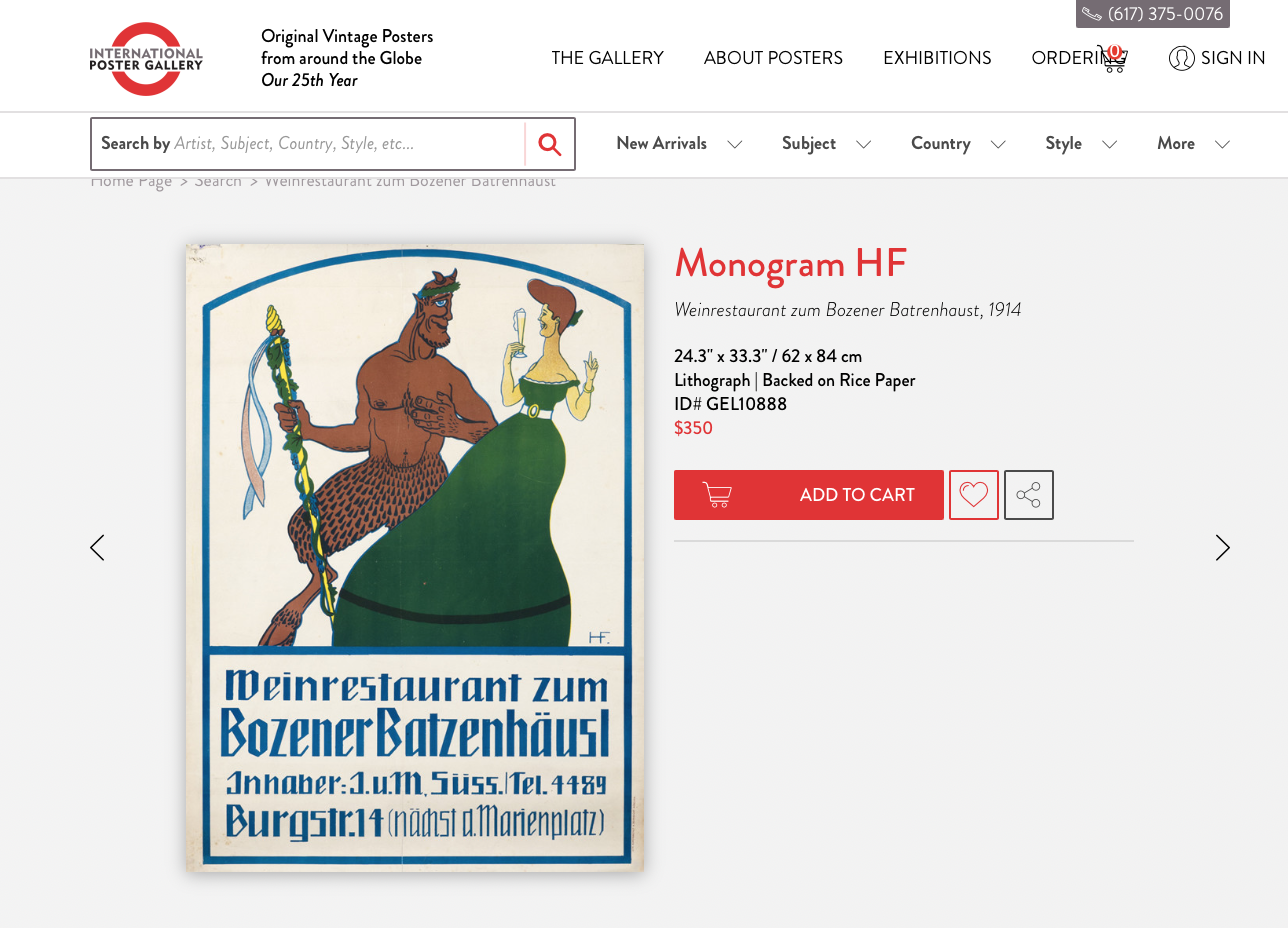Add poster to favorites with heart icon
The height and width of the screenshot is (928, 1288).
[x=974, y=495]
